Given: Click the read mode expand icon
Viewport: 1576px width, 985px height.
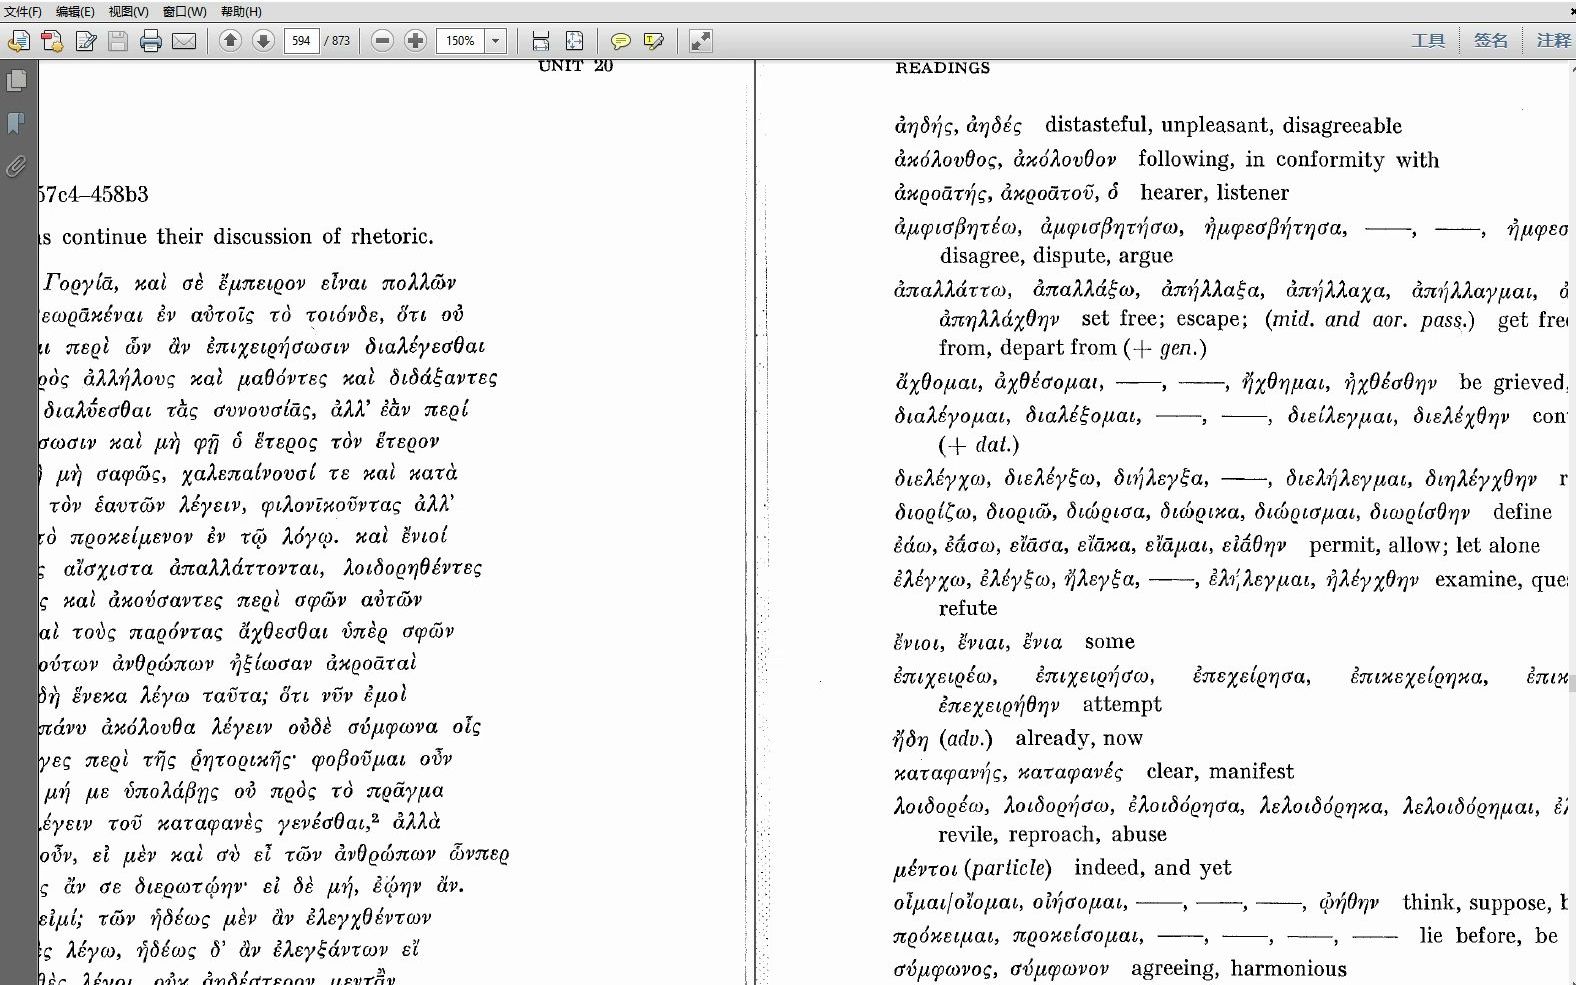Looking at the screenshot, I should click(x=701, y=41).
